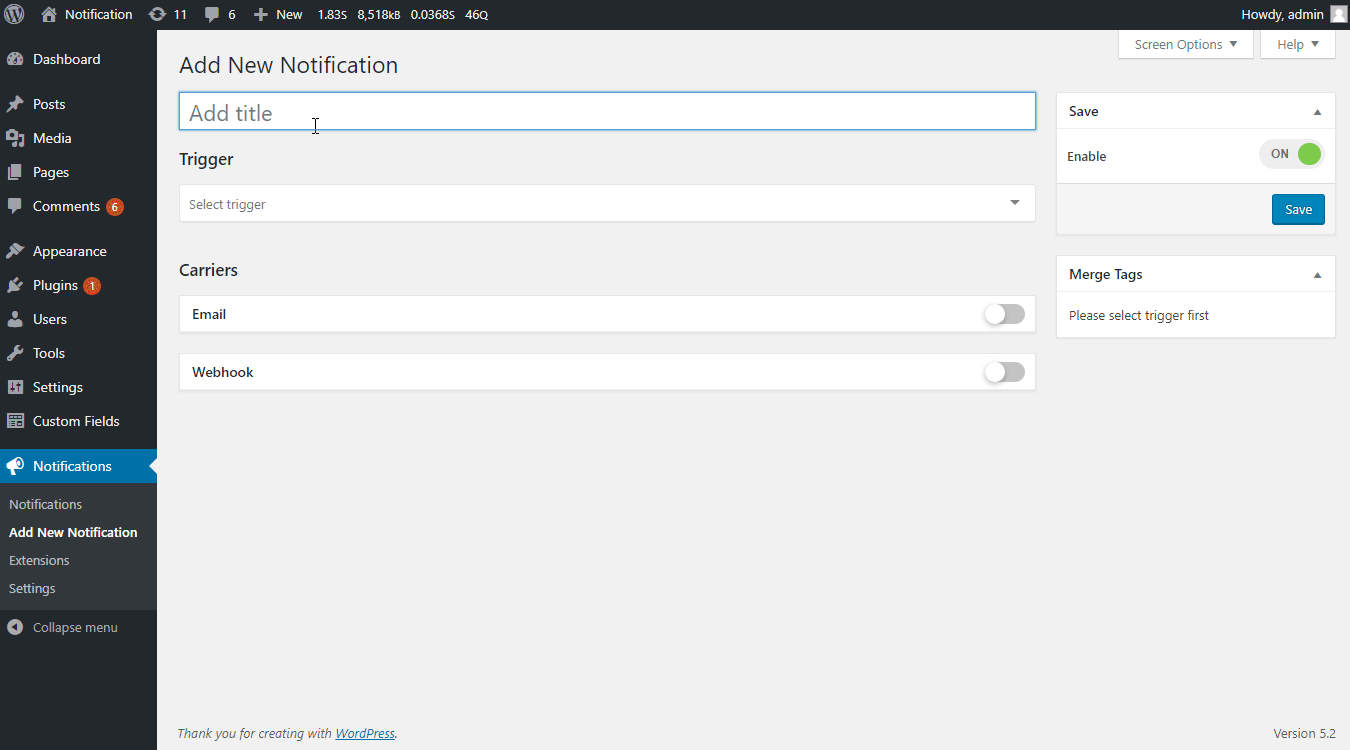The height and width of the screenshot is (750, 1350).
Task: Open Plugins via the plug icon
Action: click(x=15, y=285)
